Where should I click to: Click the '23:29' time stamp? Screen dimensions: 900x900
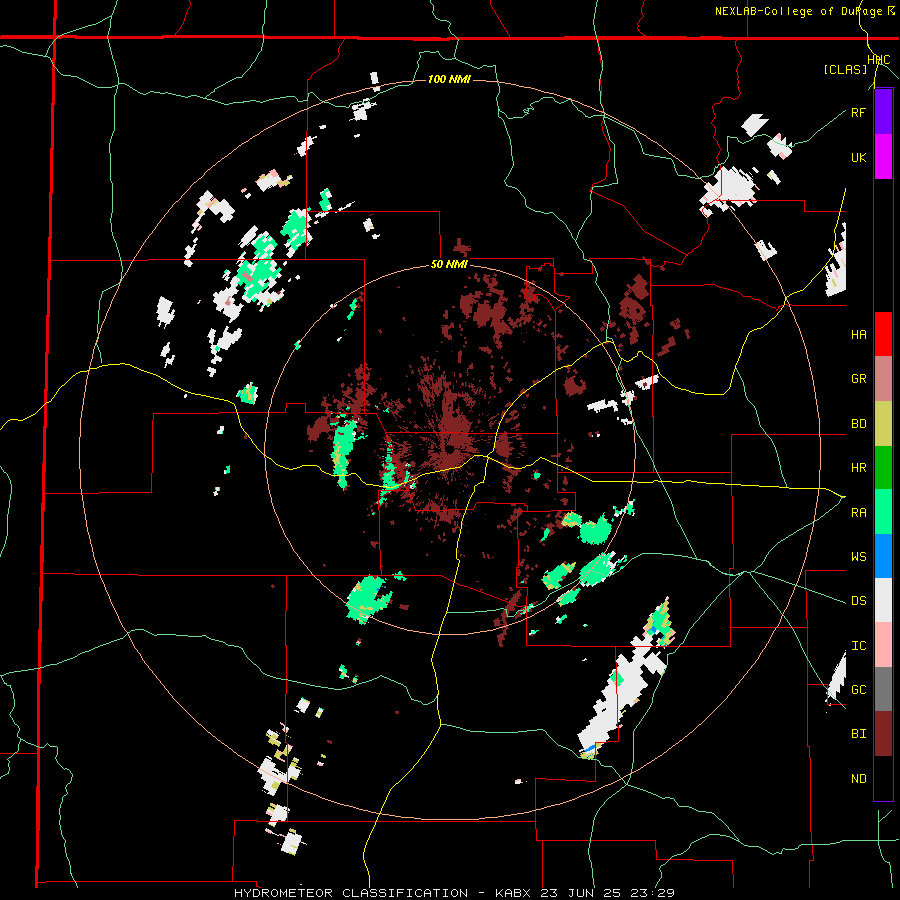coord(653,893)
